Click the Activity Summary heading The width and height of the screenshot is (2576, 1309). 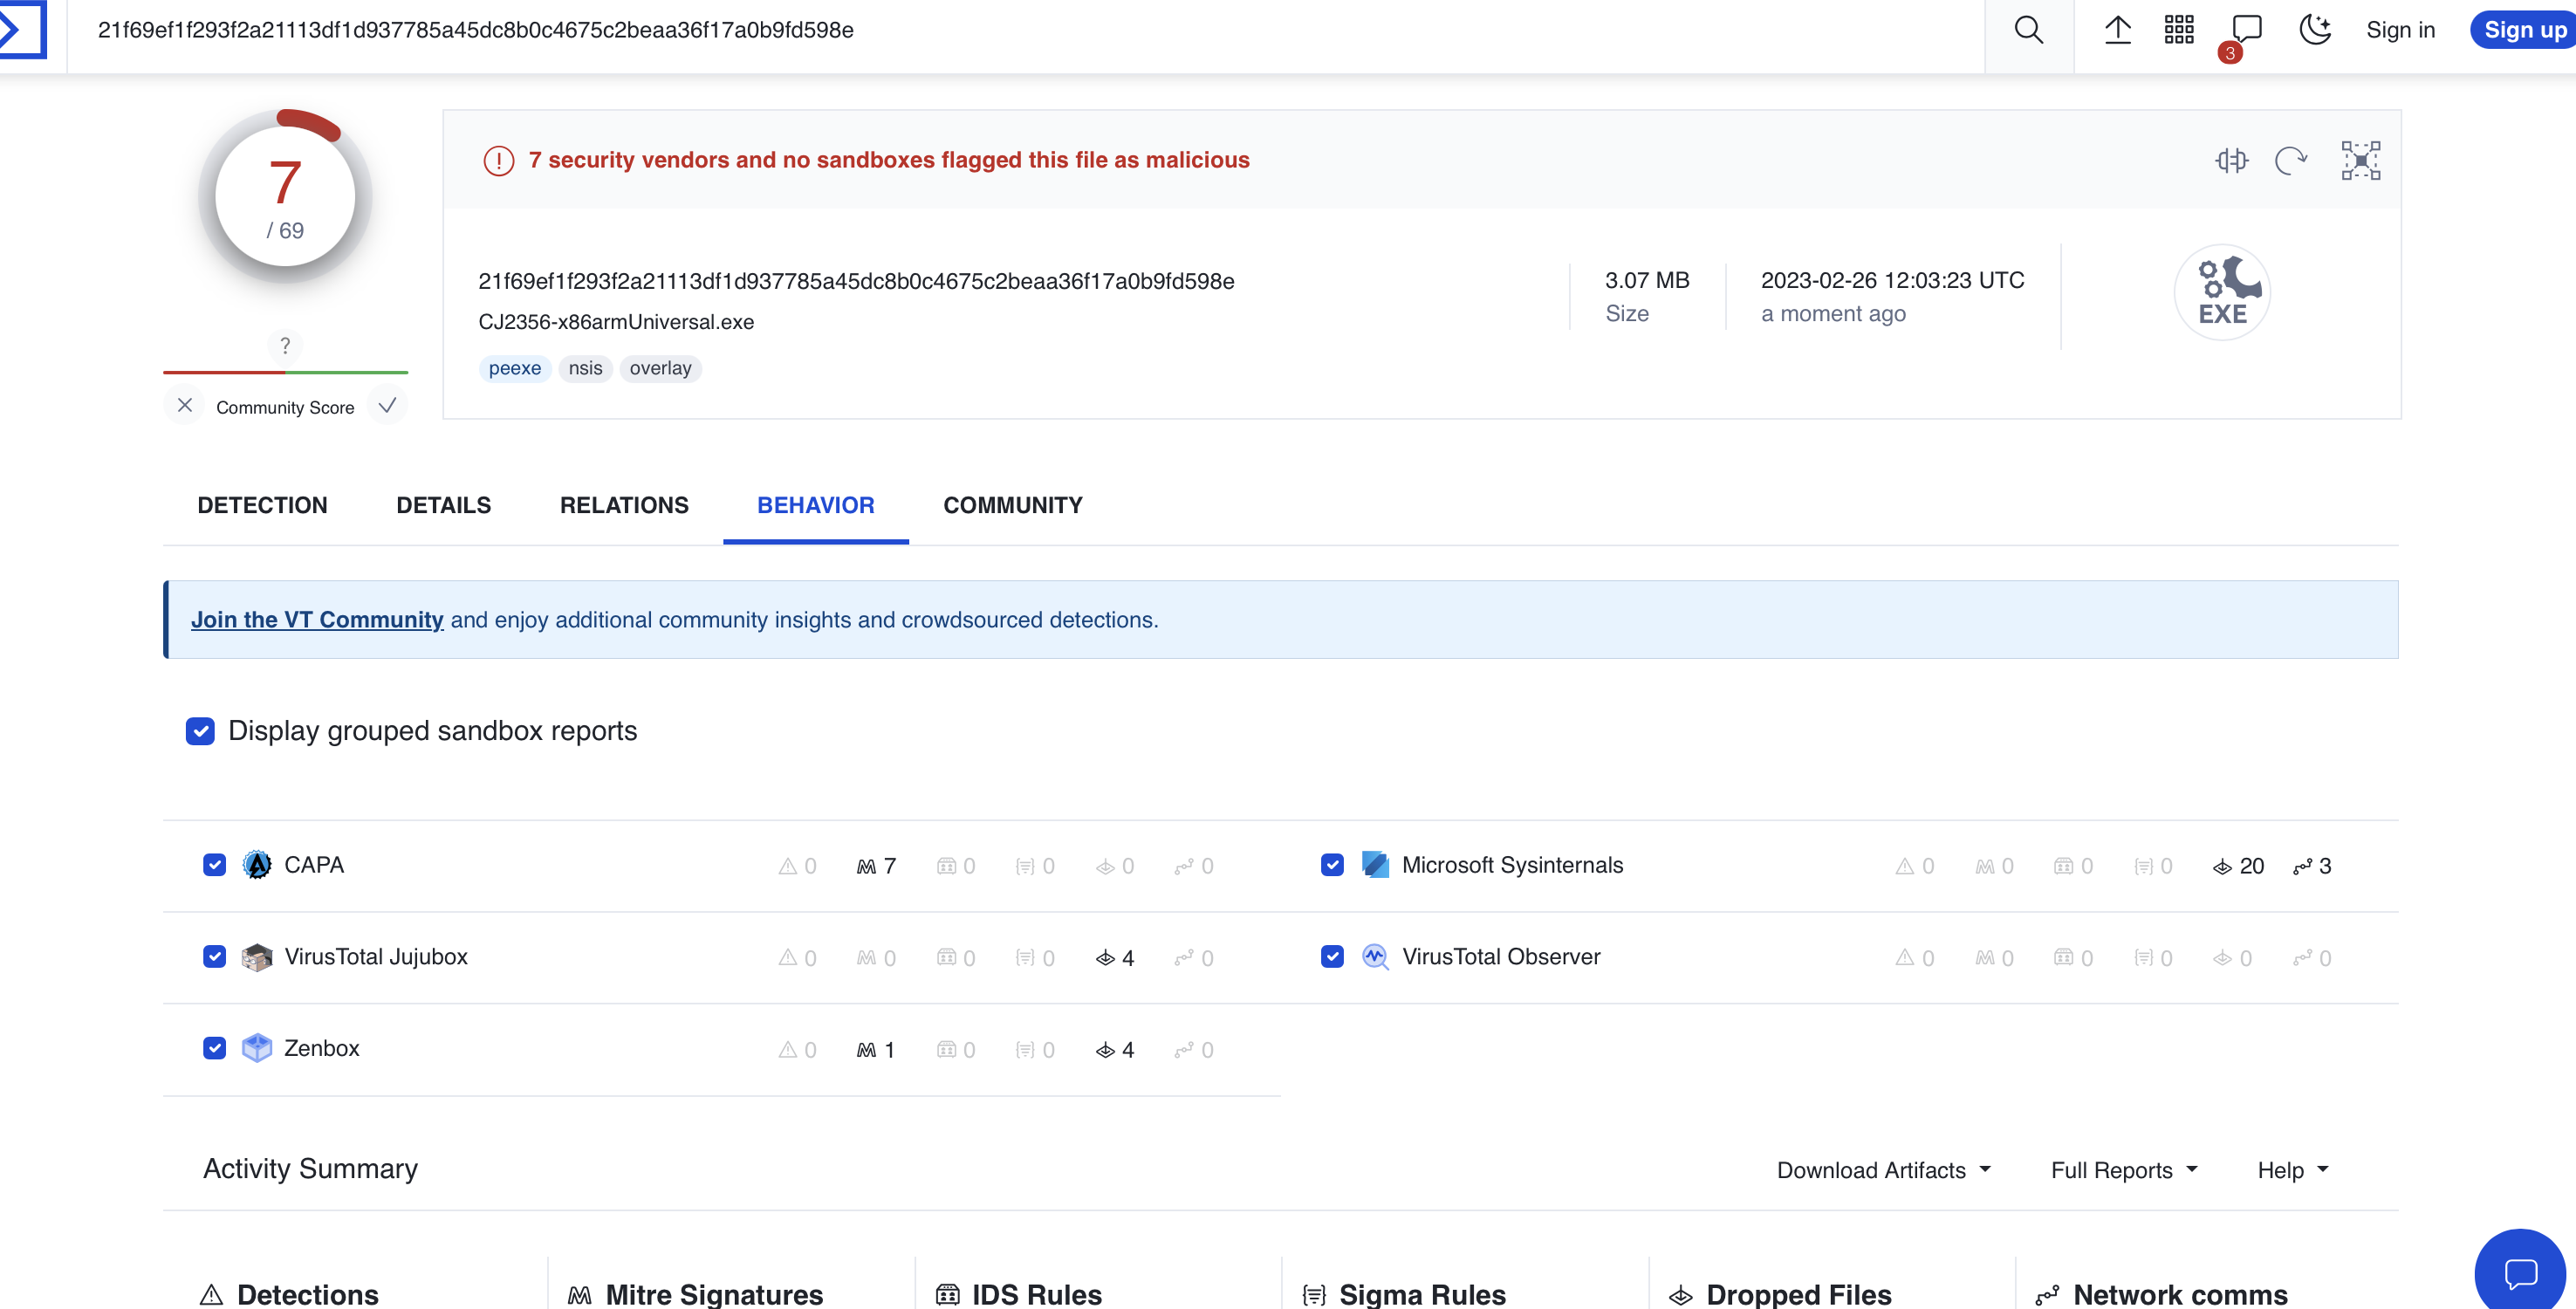[310, 1168]
